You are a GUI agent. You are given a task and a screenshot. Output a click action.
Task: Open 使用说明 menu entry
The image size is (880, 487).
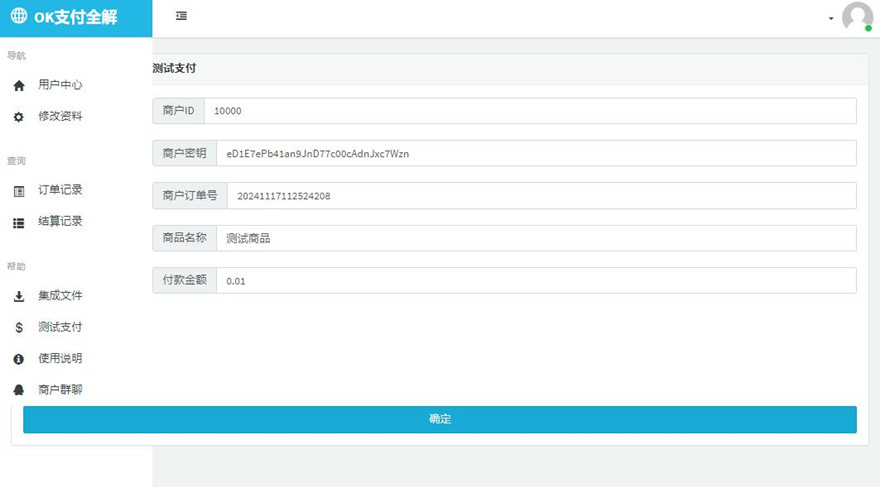[x=60, y=358]
